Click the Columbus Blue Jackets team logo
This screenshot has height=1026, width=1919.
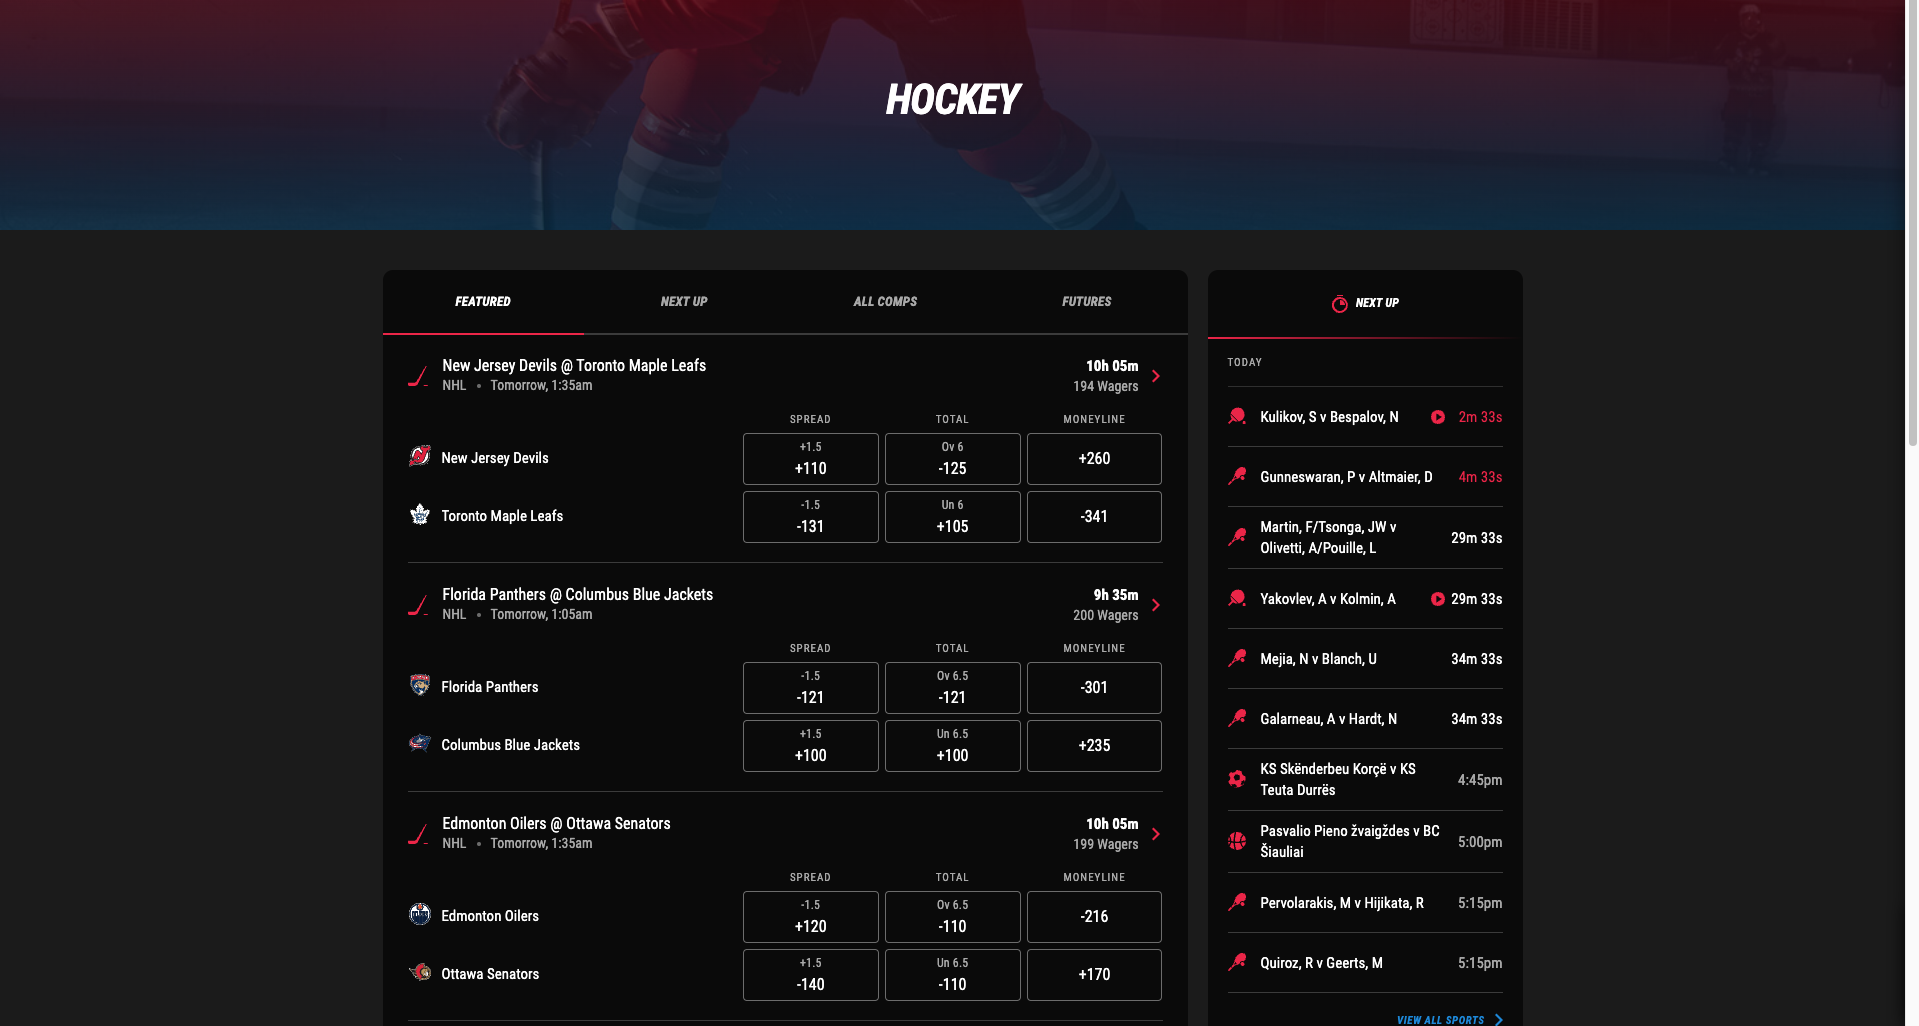(x=420, y=744)
